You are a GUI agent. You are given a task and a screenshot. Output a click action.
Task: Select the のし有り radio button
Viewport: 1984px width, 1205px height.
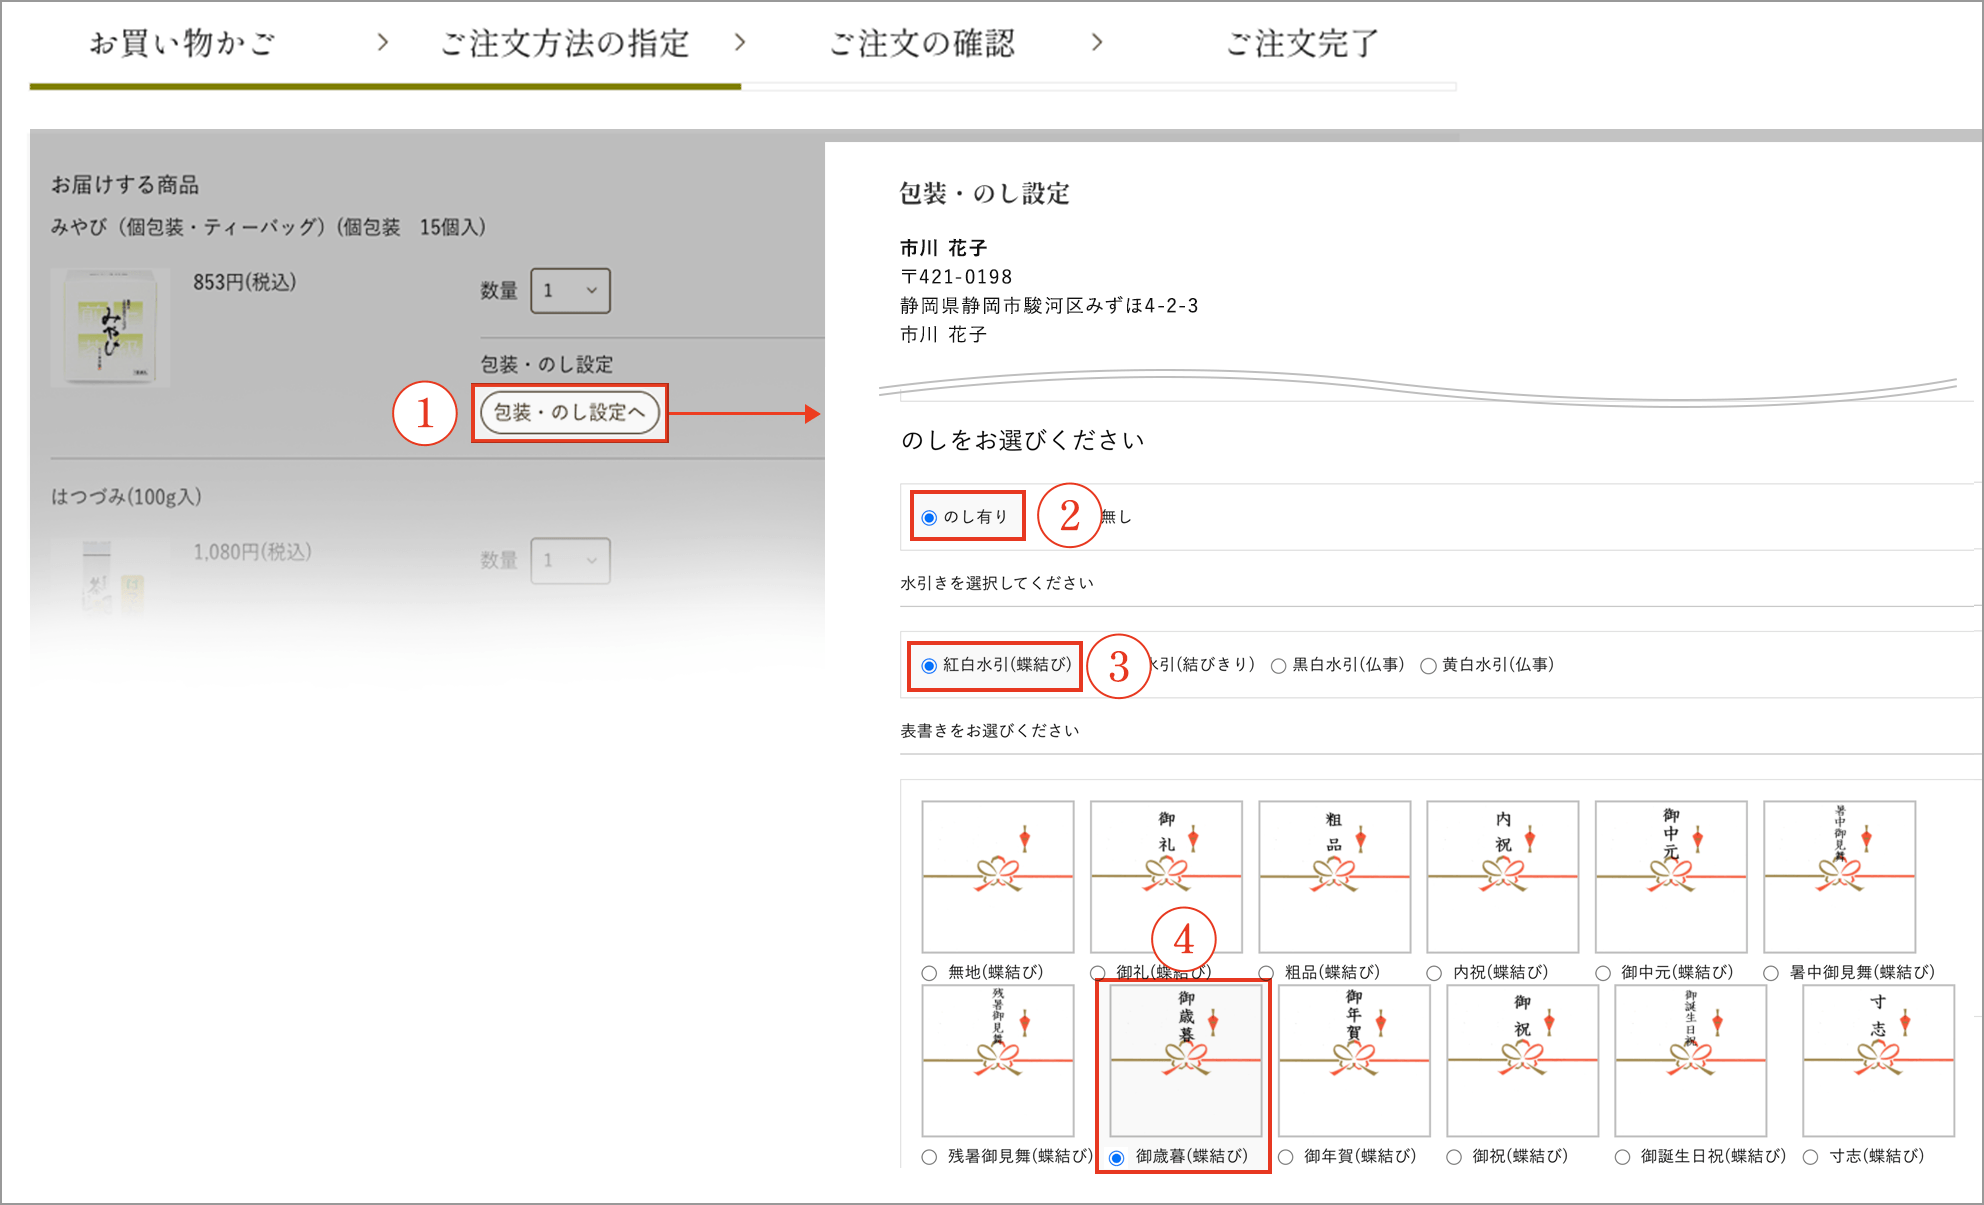tap(929, 517)
